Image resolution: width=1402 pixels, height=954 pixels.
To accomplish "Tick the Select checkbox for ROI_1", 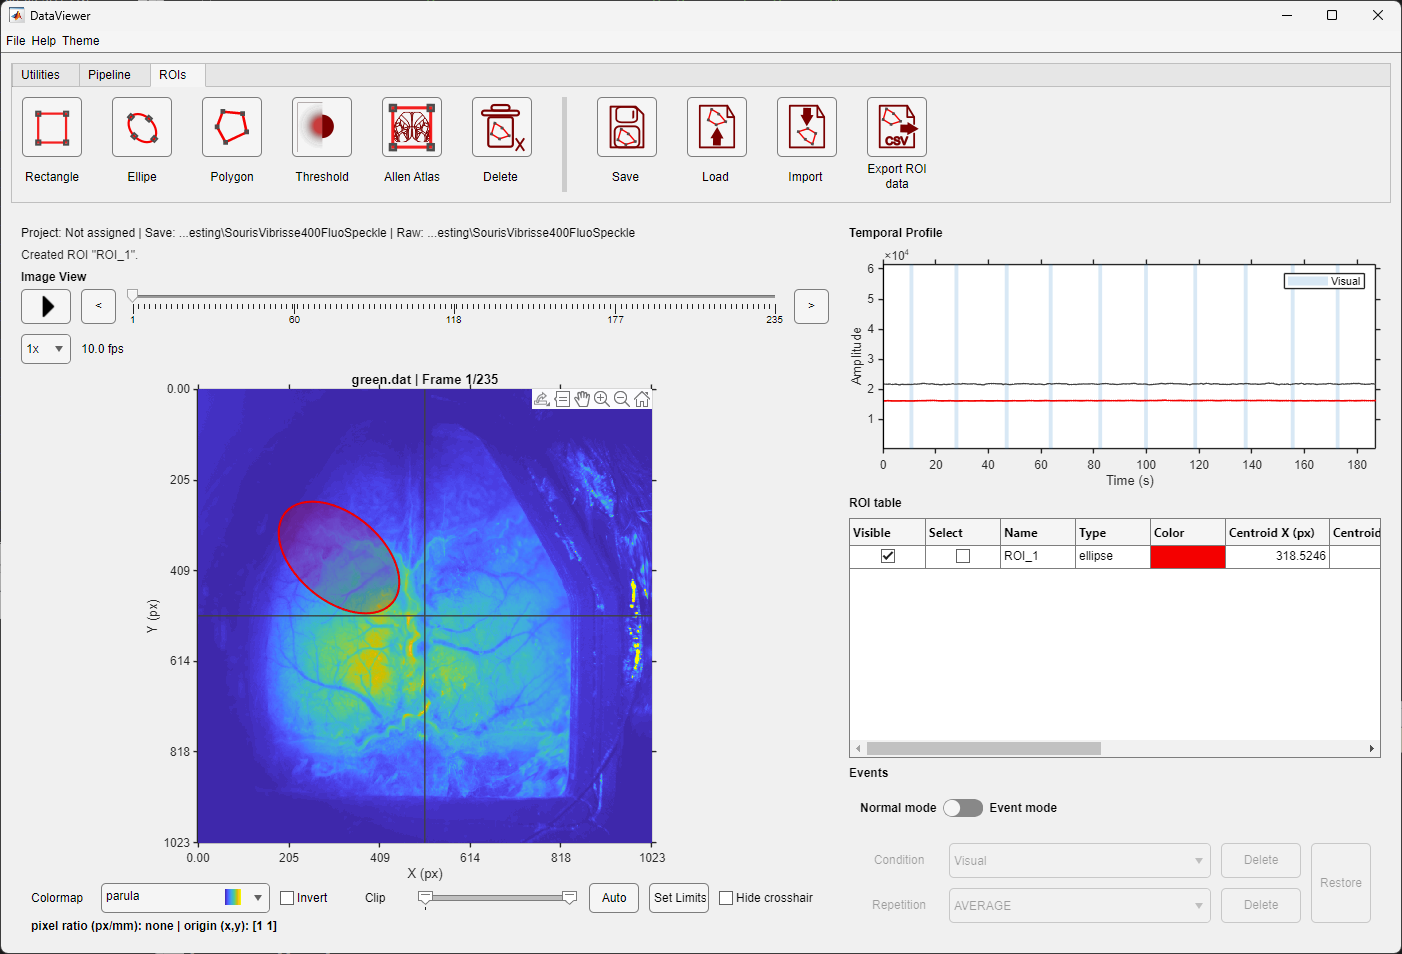I will click(x=963, y=556).
